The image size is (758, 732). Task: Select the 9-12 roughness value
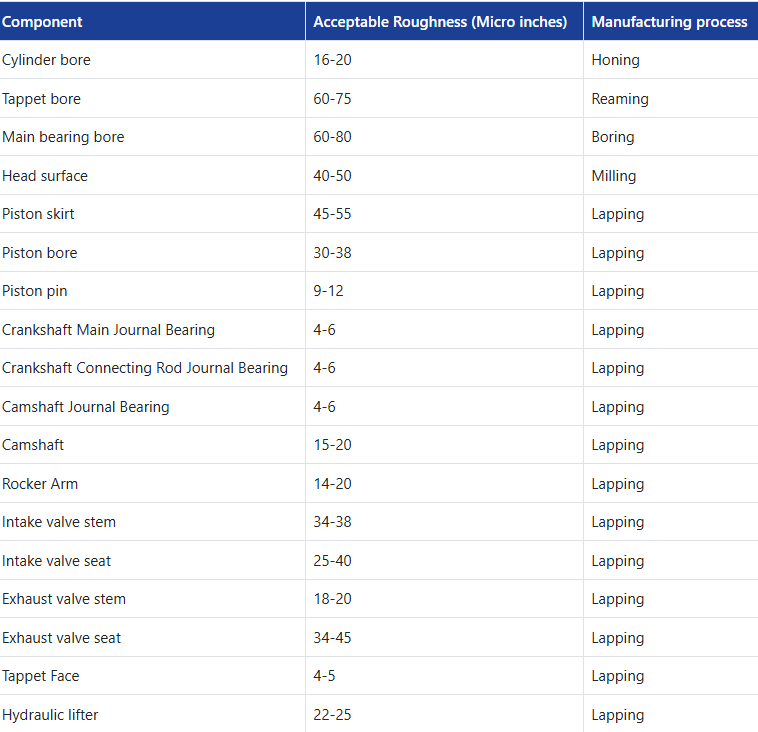(x=328, y=291)
